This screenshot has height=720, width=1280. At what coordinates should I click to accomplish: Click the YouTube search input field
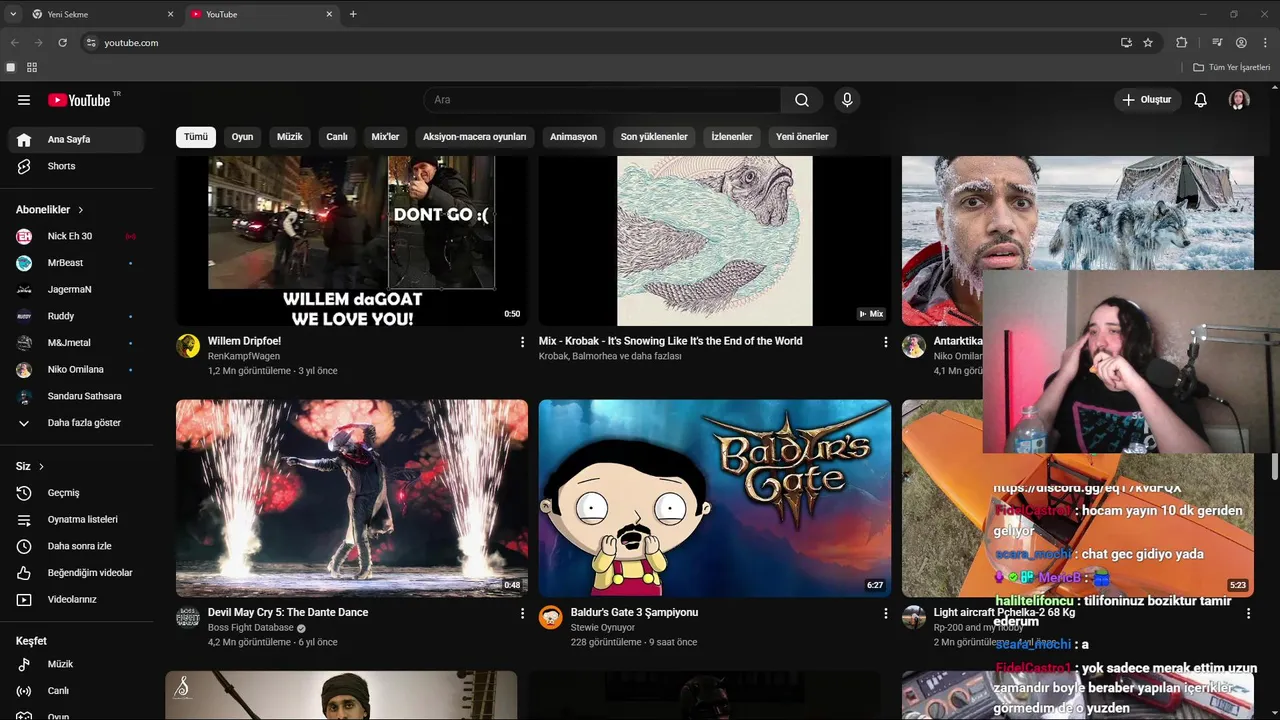pos(602,100)
